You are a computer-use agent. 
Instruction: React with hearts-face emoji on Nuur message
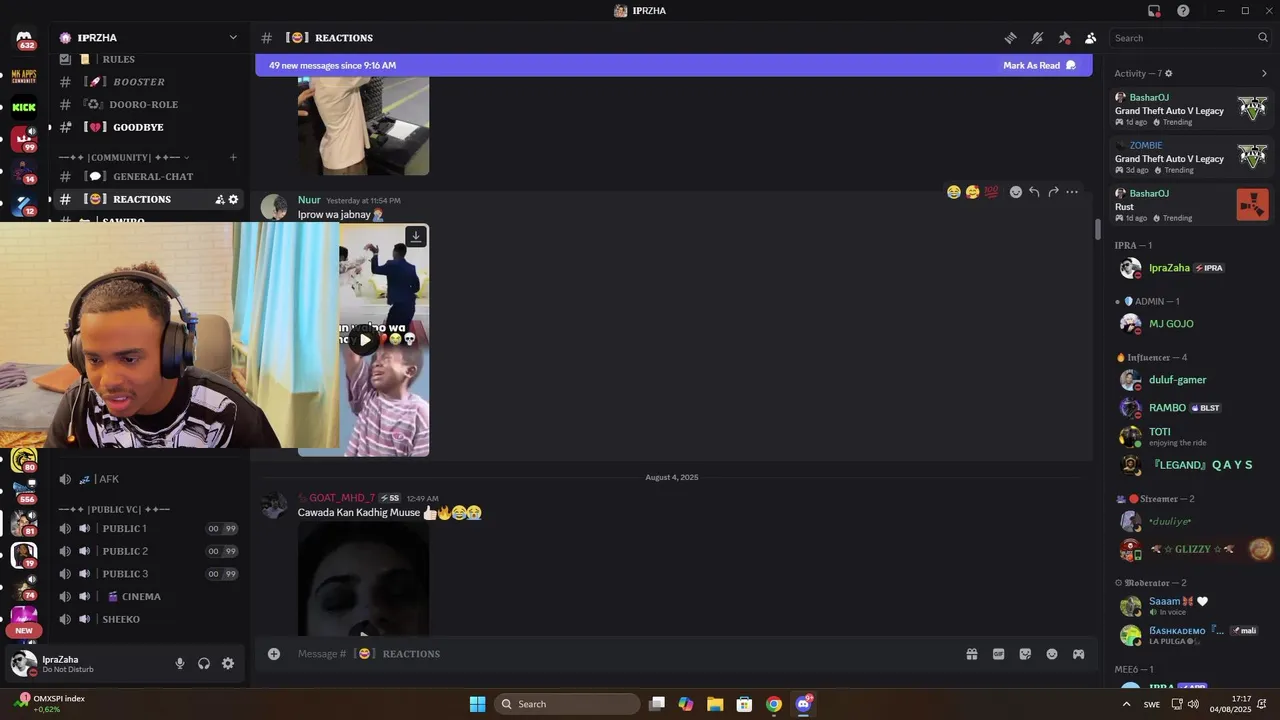coord(972,192)
